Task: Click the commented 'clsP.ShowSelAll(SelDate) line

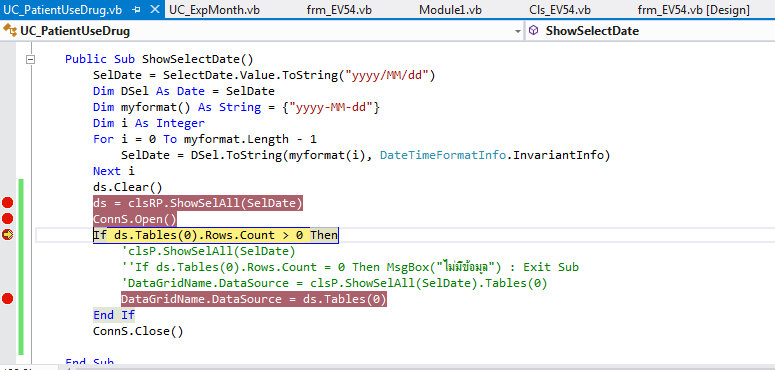Action: 208,251
